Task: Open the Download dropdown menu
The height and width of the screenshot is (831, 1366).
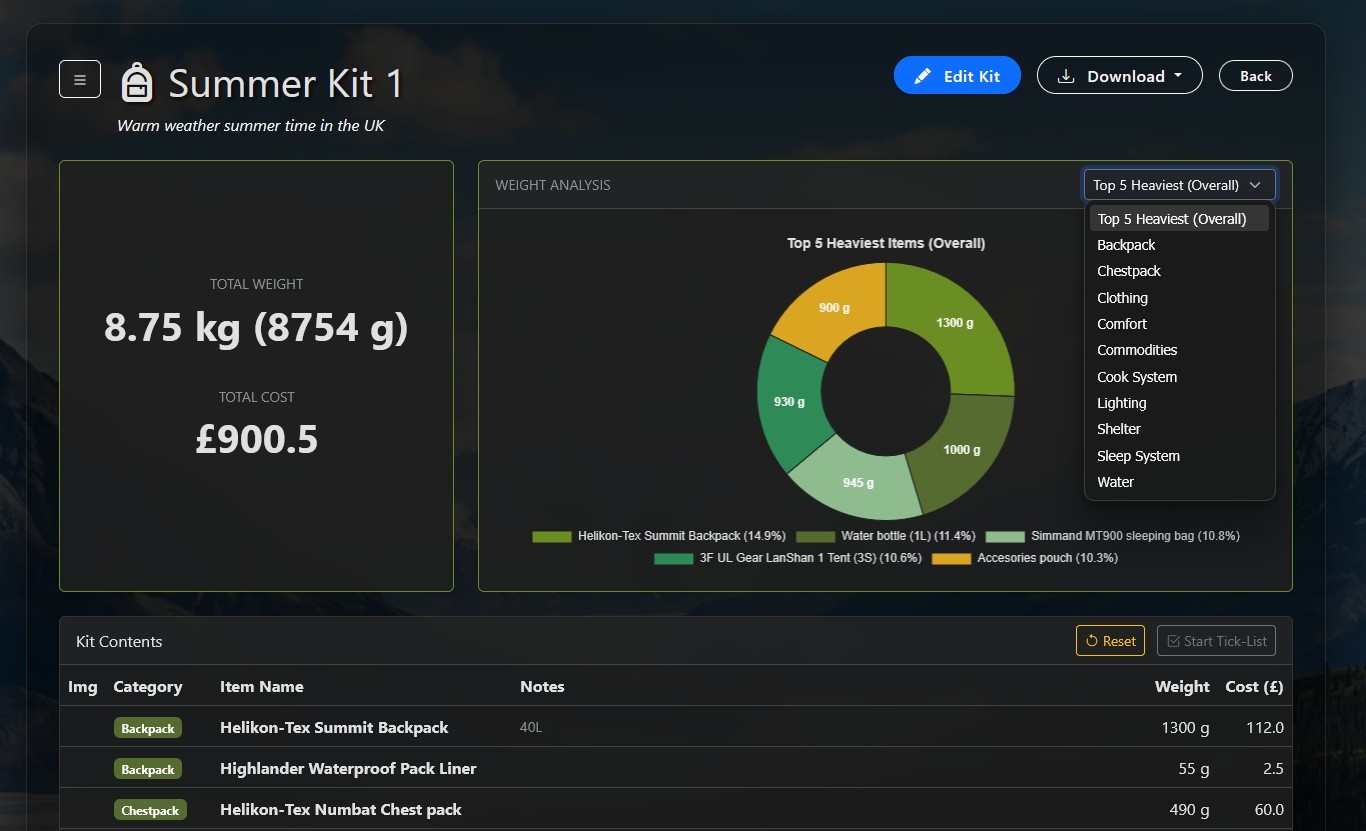Action: 1119,76
